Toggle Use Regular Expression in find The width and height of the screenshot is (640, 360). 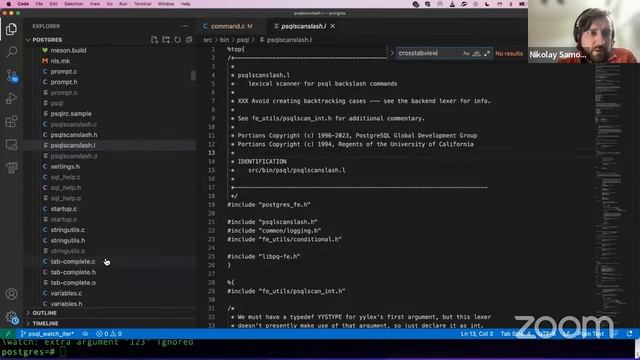(x=487, y=53)
